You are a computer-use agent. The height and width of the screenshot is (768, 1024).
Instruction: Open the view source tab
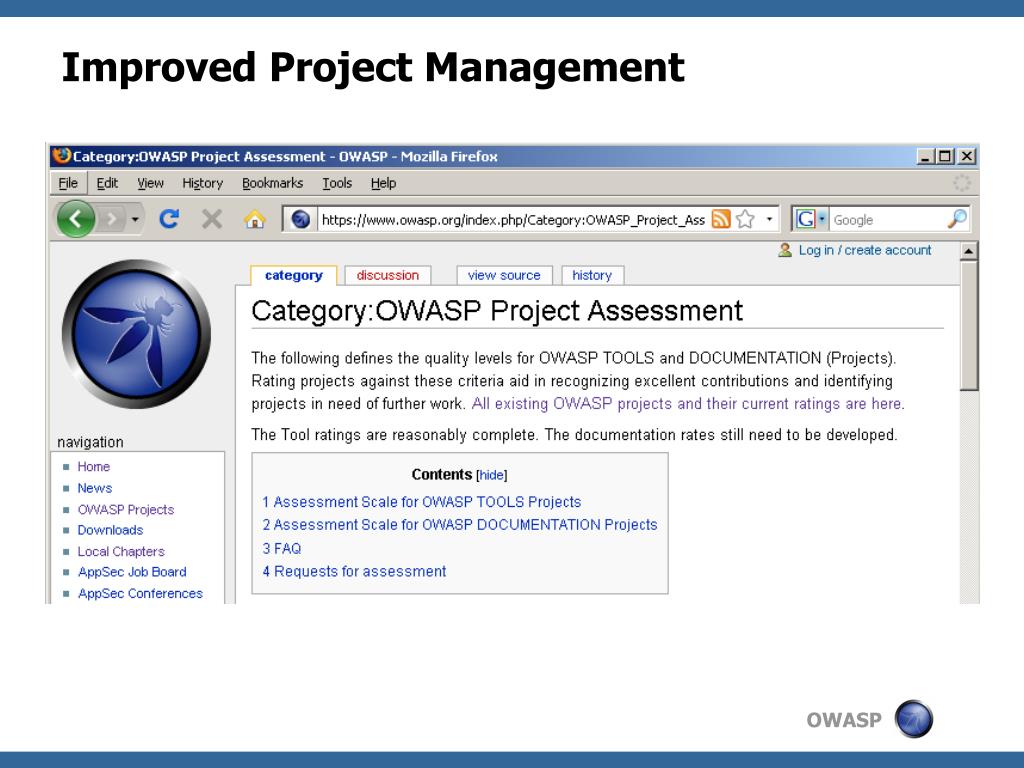click(504, 276)
